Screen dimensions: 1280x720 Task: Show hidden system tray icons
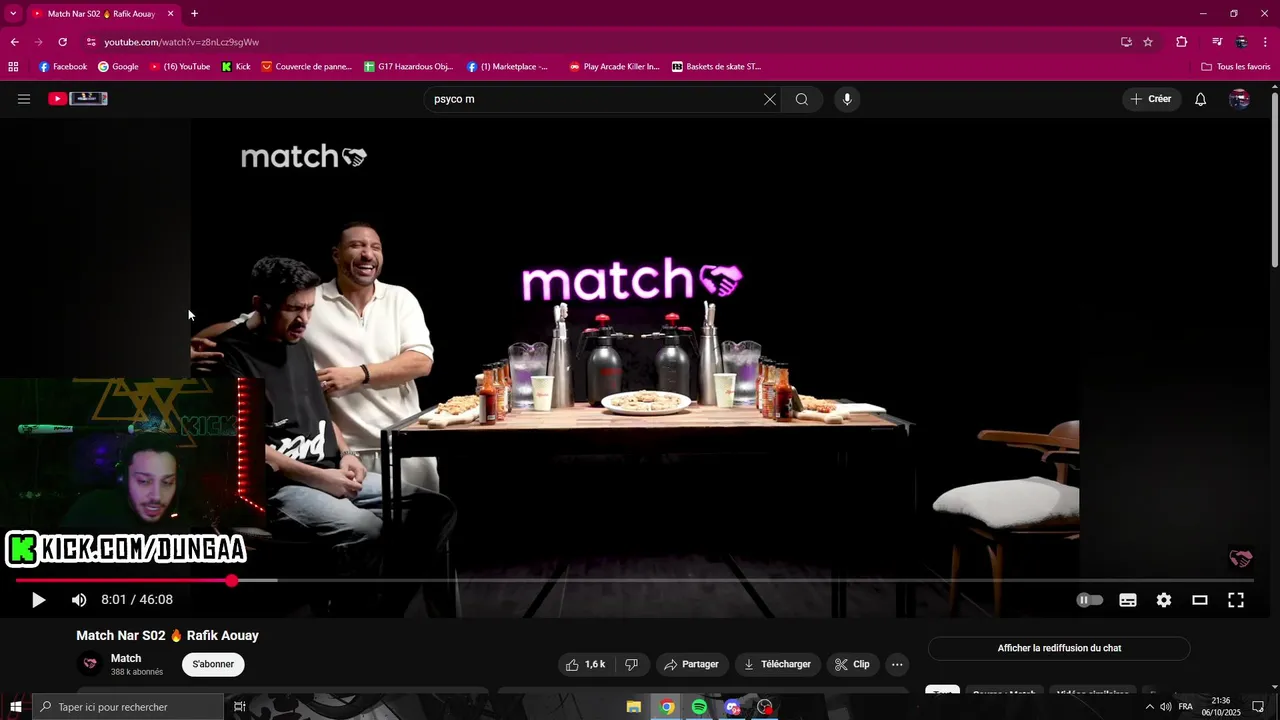(1149, 707)
